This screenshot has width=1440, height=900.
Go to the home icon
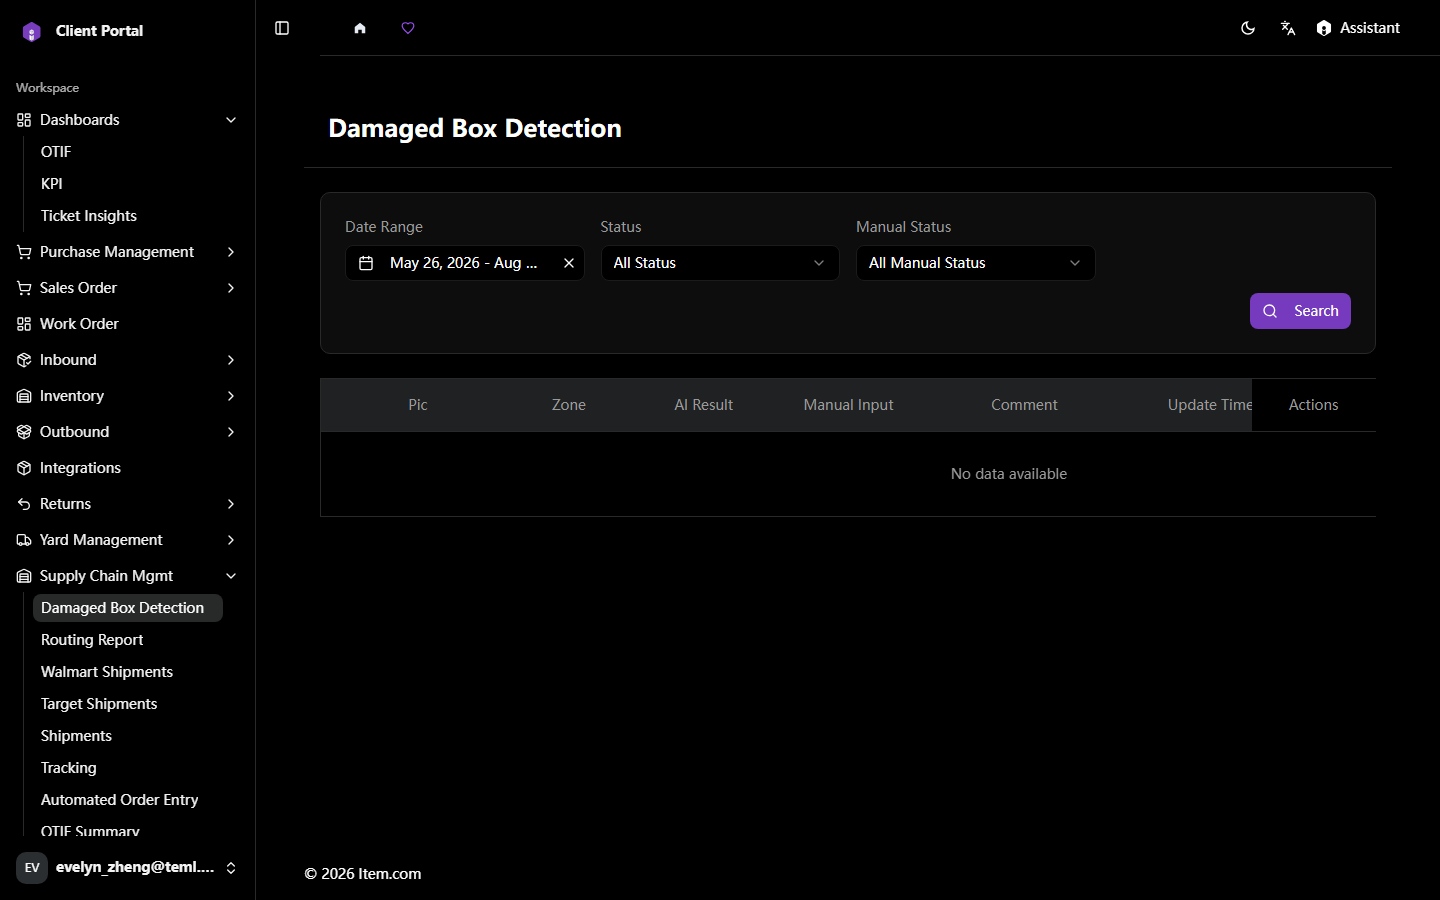(360, 28)
